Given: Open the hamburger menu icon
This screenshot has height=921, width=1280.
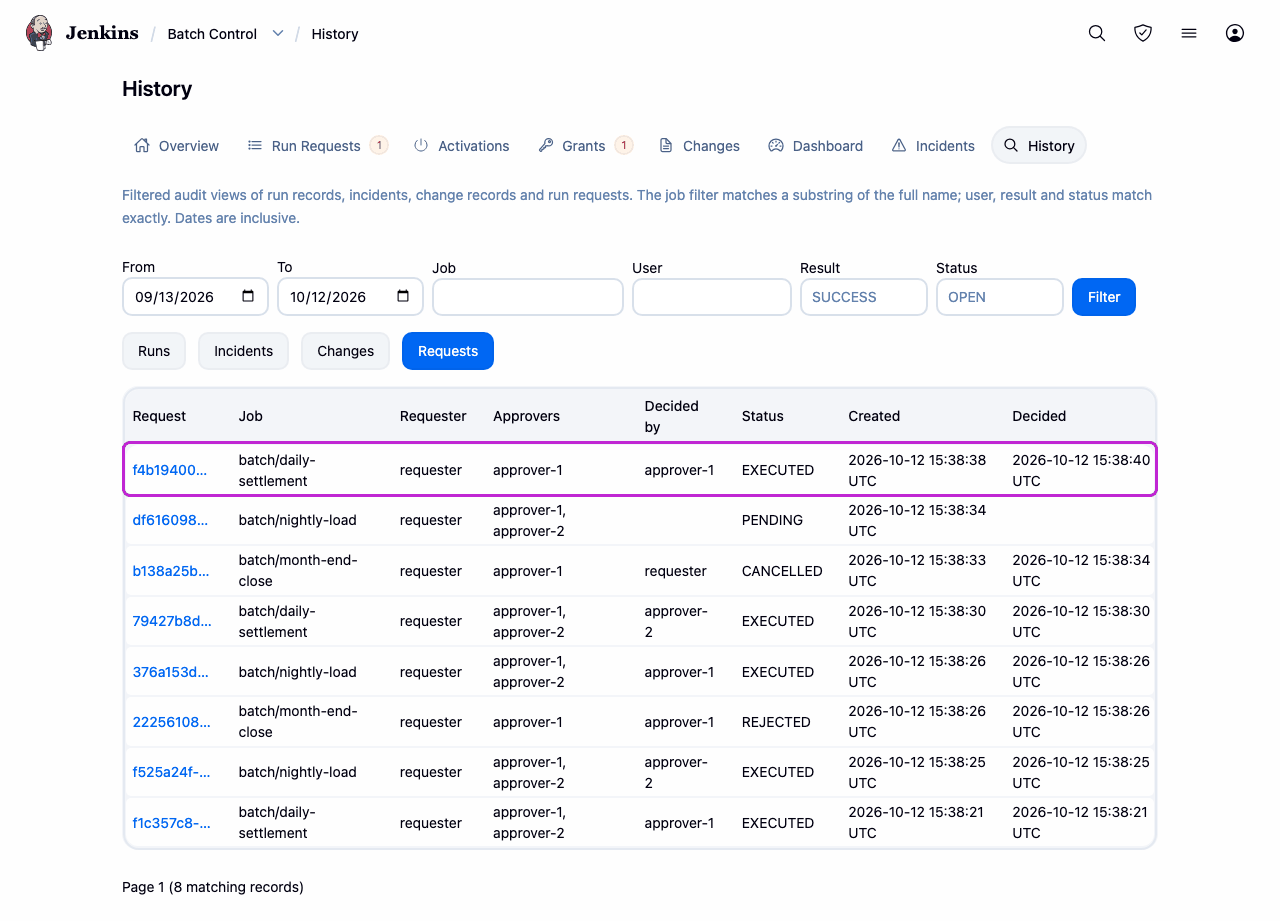Looking at the screenshot, I should [1189, 33].
